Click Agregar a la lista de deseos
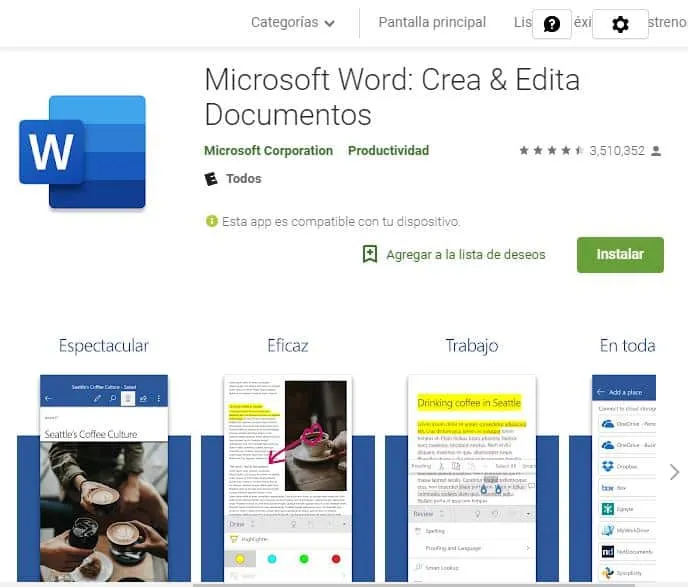The image size is (688, 587). [x=466, y=254]
